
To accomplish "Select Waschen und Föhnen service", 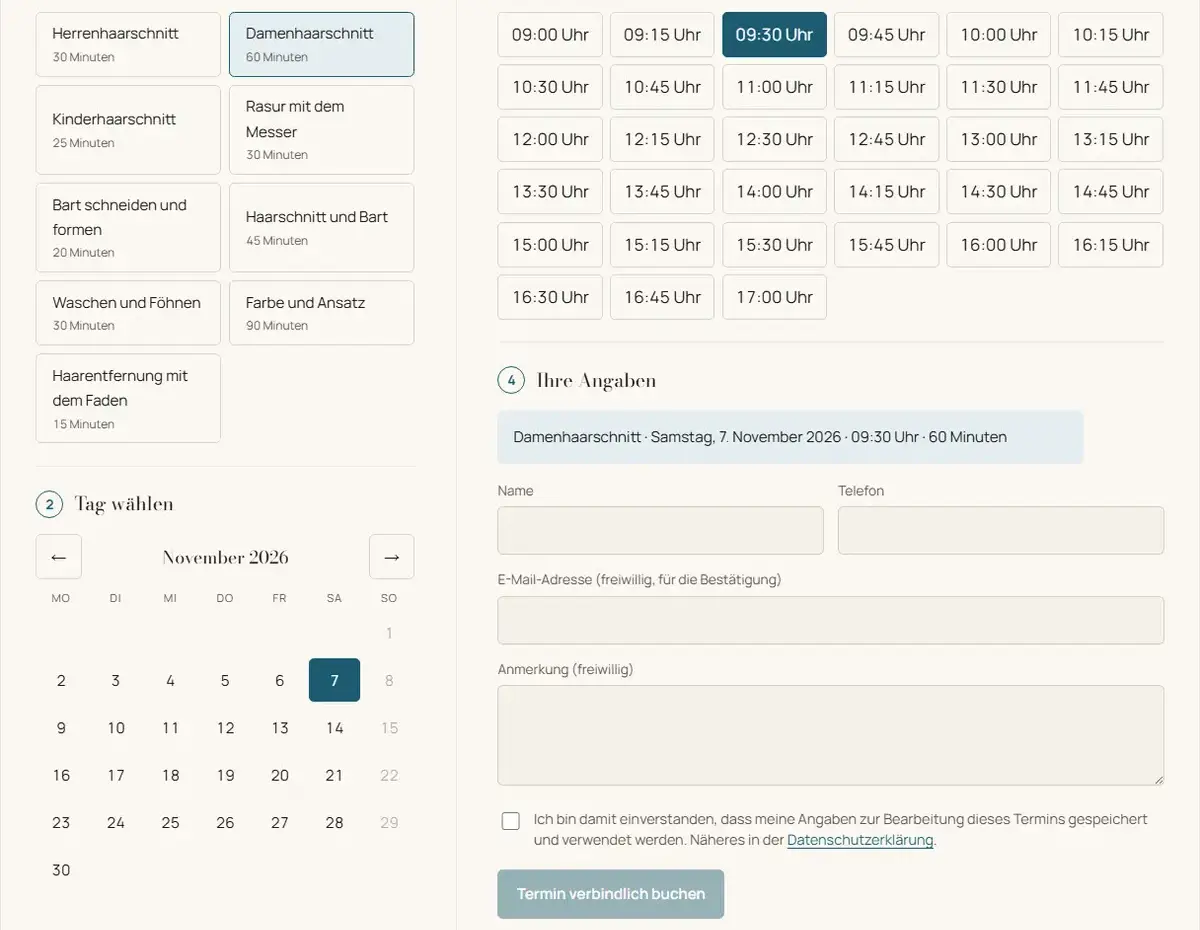I will click(x=128, y=313).
